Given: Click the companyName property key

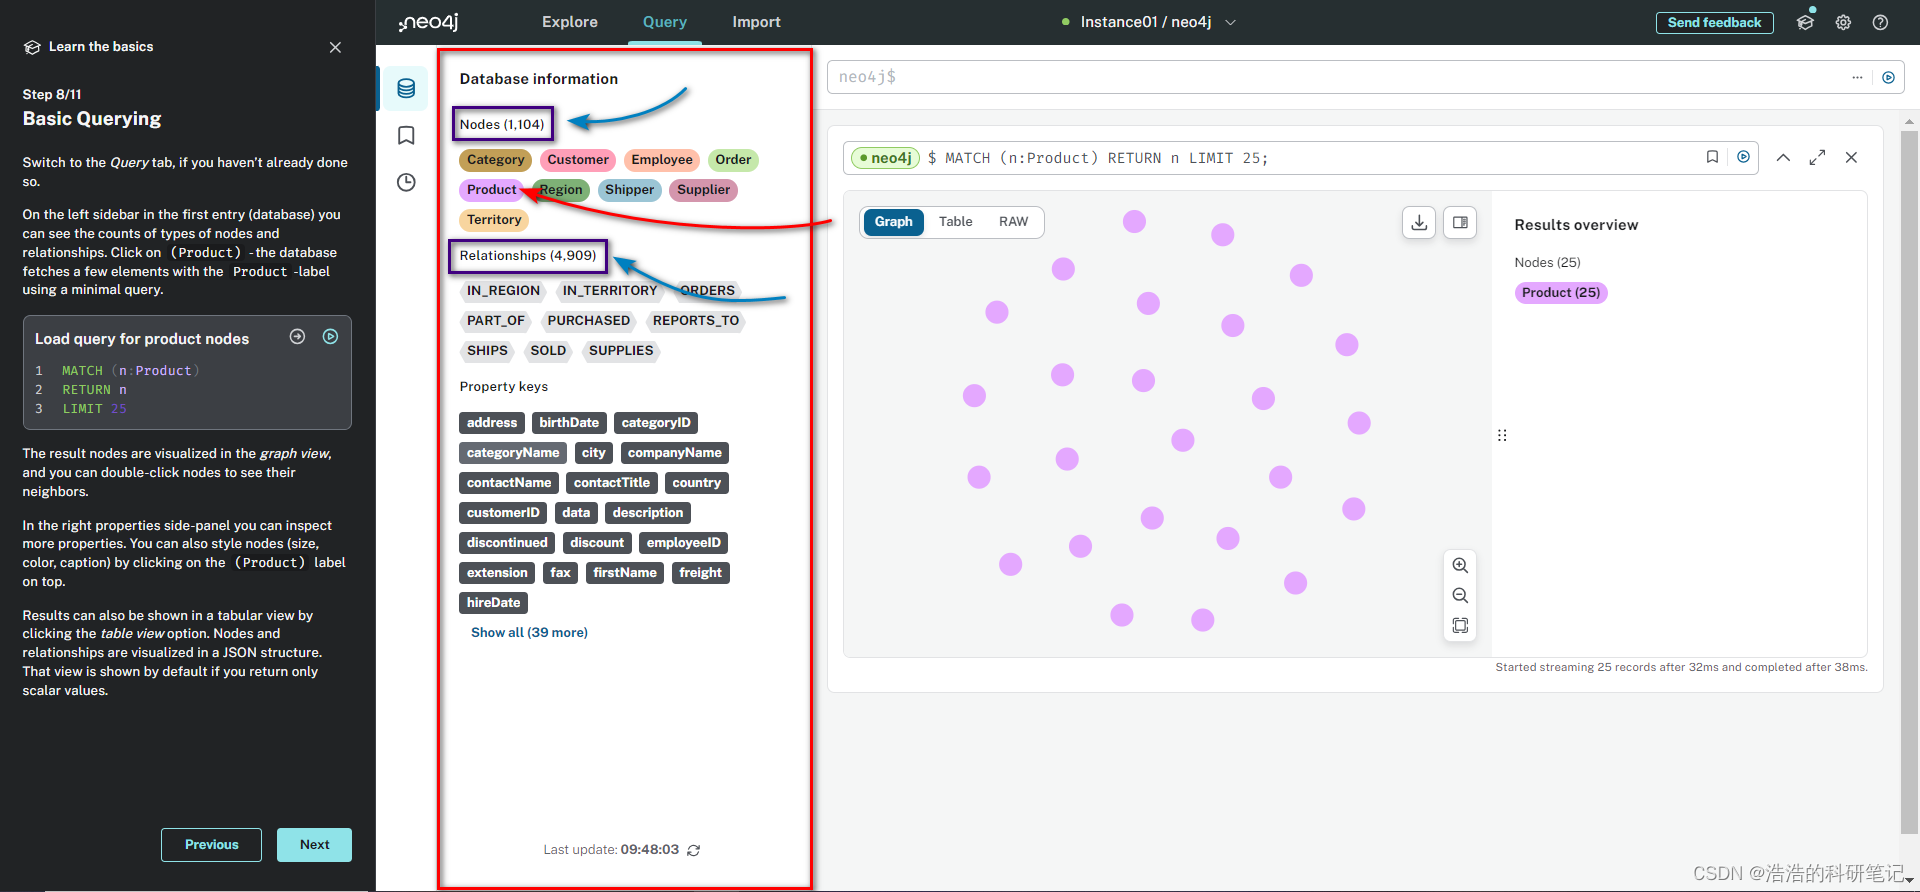Looking at the screenshot, I should pyautogui.click(x=674, y=453).
